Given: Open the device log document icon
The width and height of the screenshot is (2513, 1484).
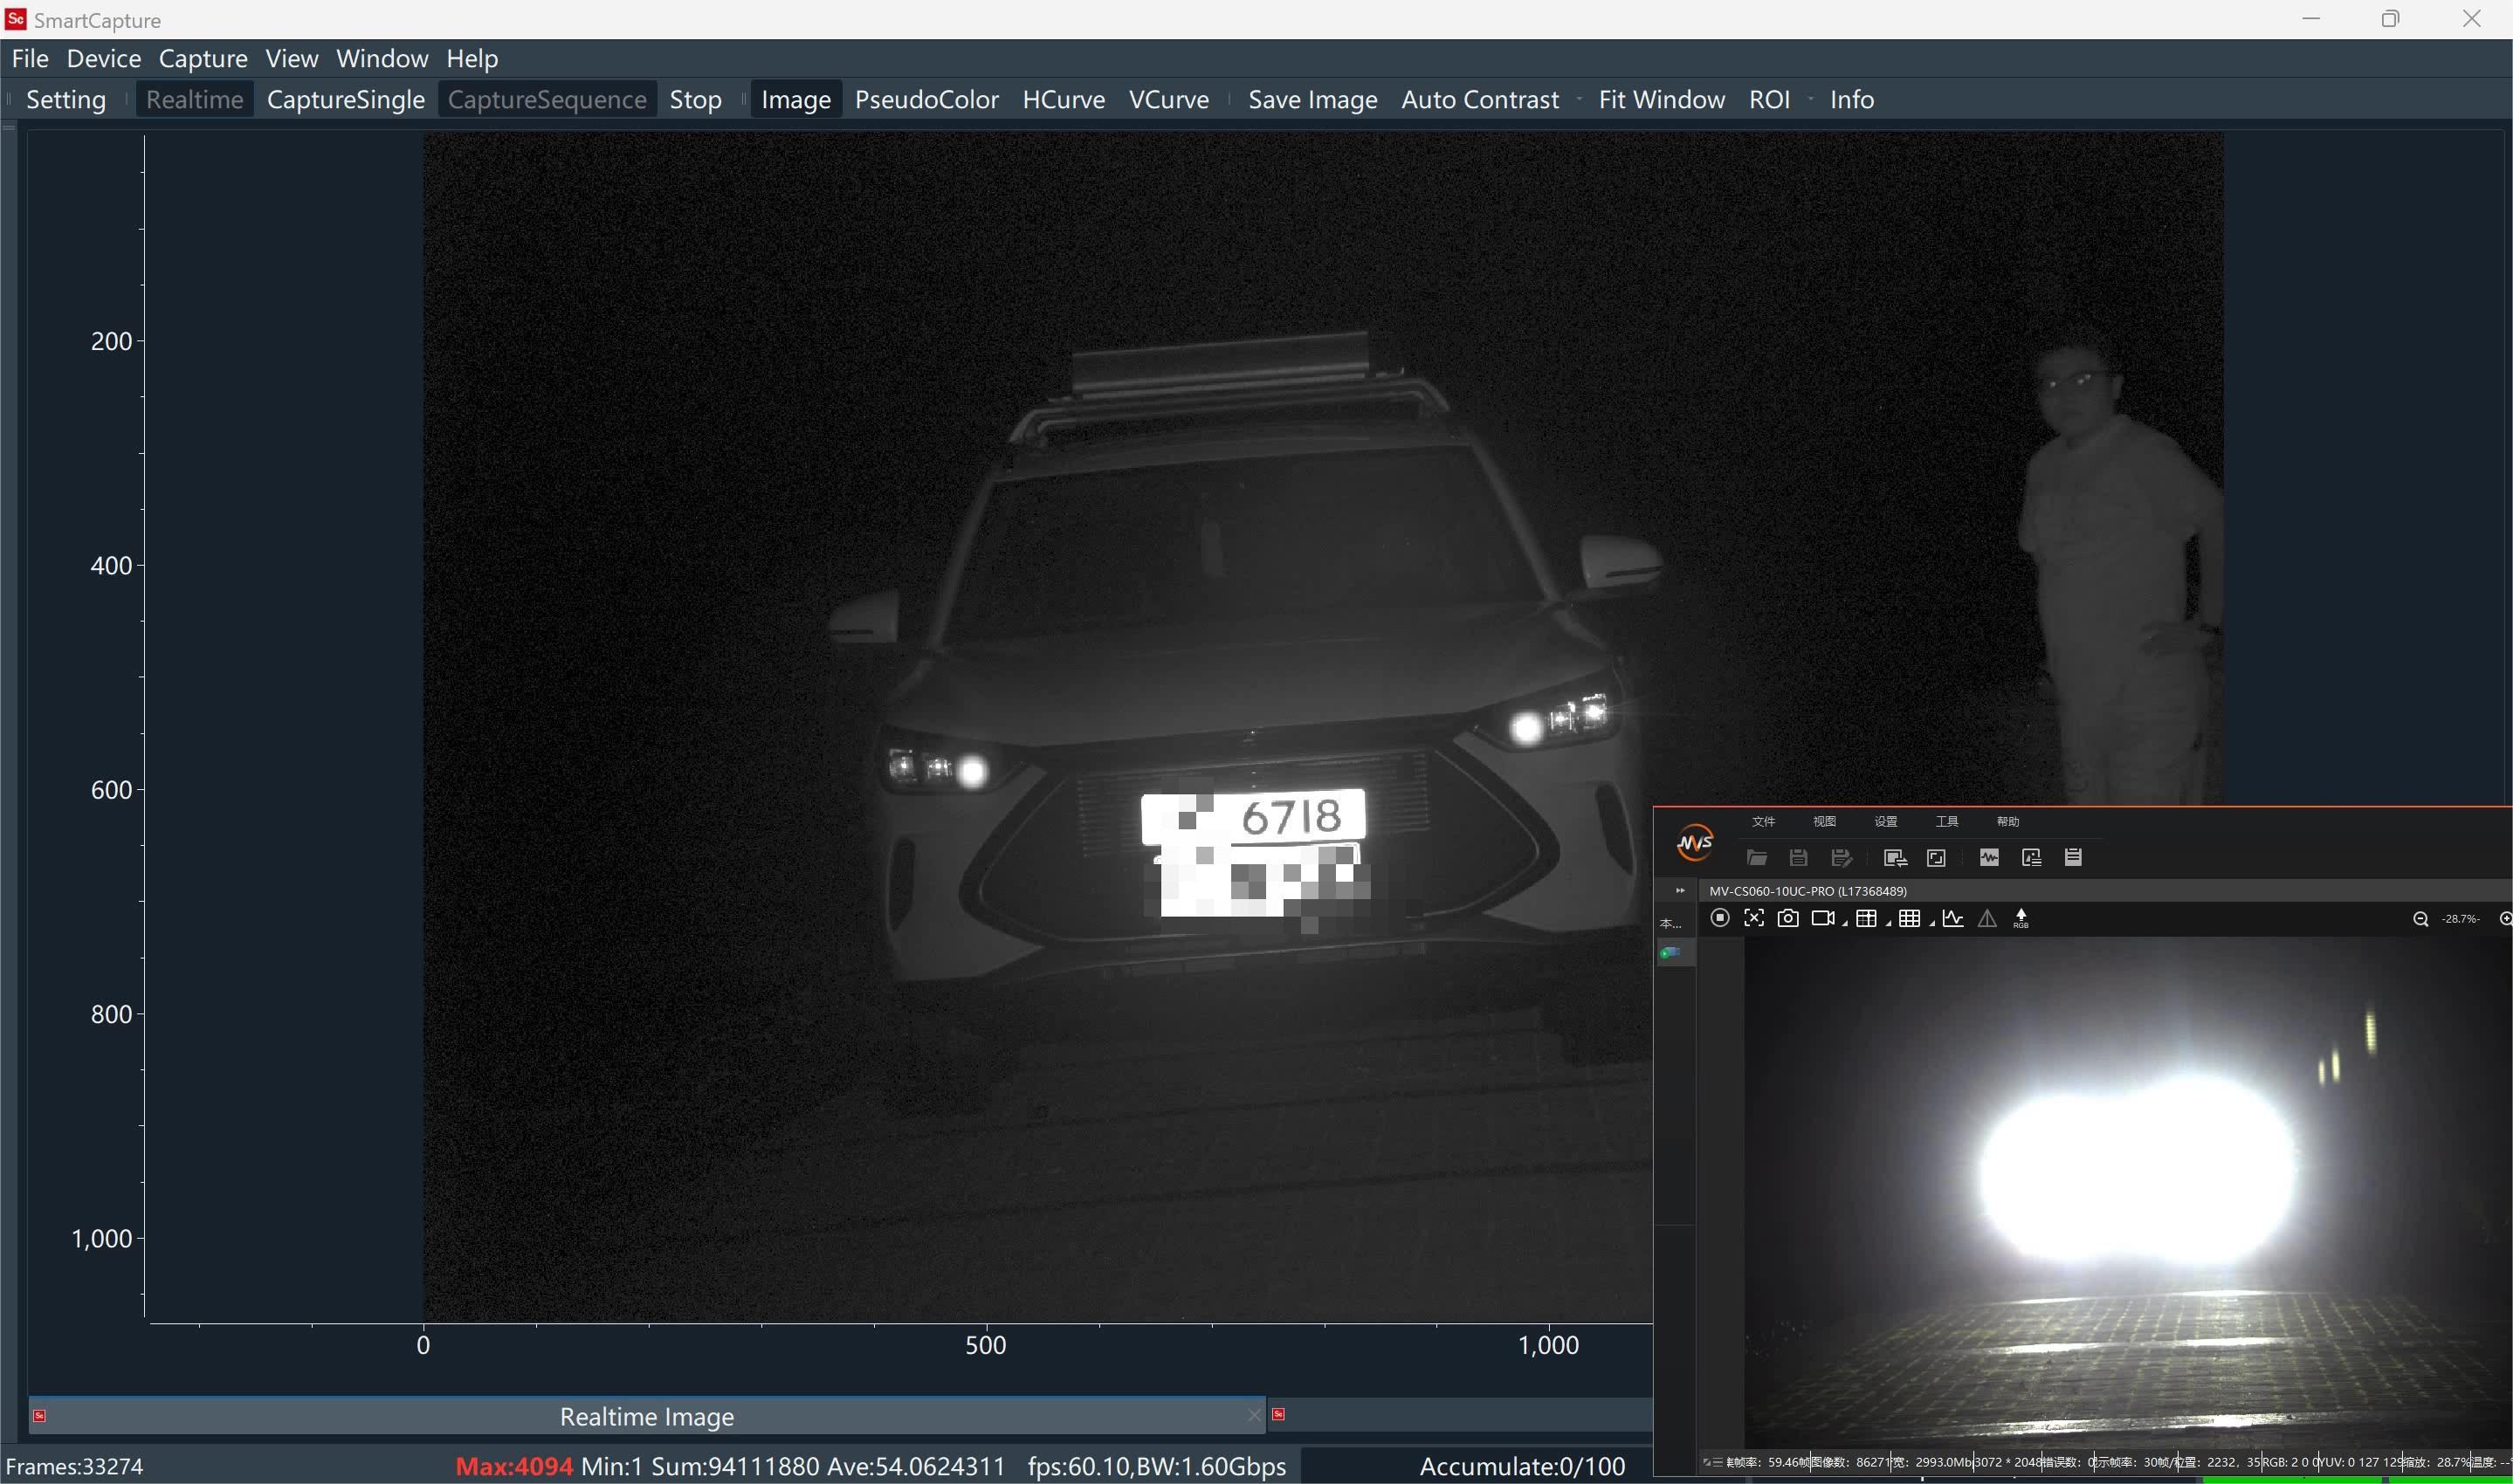Looking at the screenshot, I should (x=2073, y=858).
